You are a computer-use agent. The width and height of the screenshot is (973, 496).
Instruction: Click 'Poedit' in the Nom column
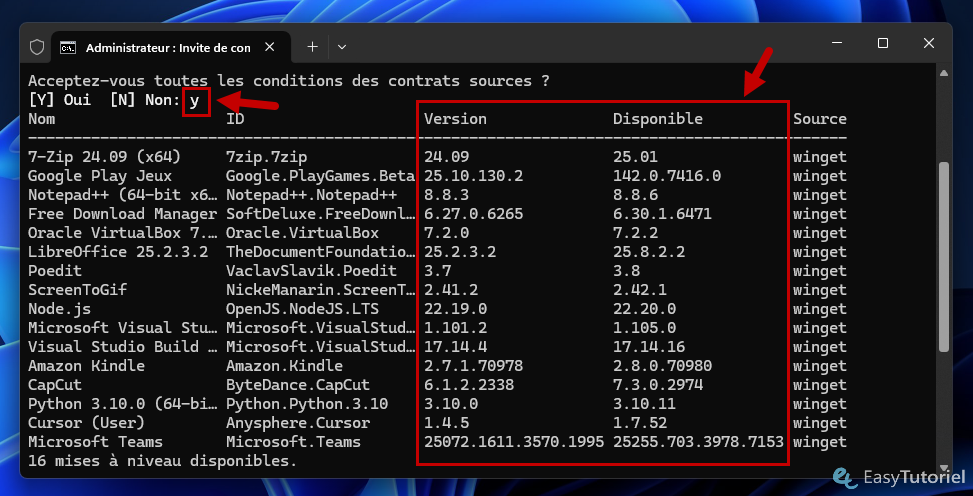point(55,271)
